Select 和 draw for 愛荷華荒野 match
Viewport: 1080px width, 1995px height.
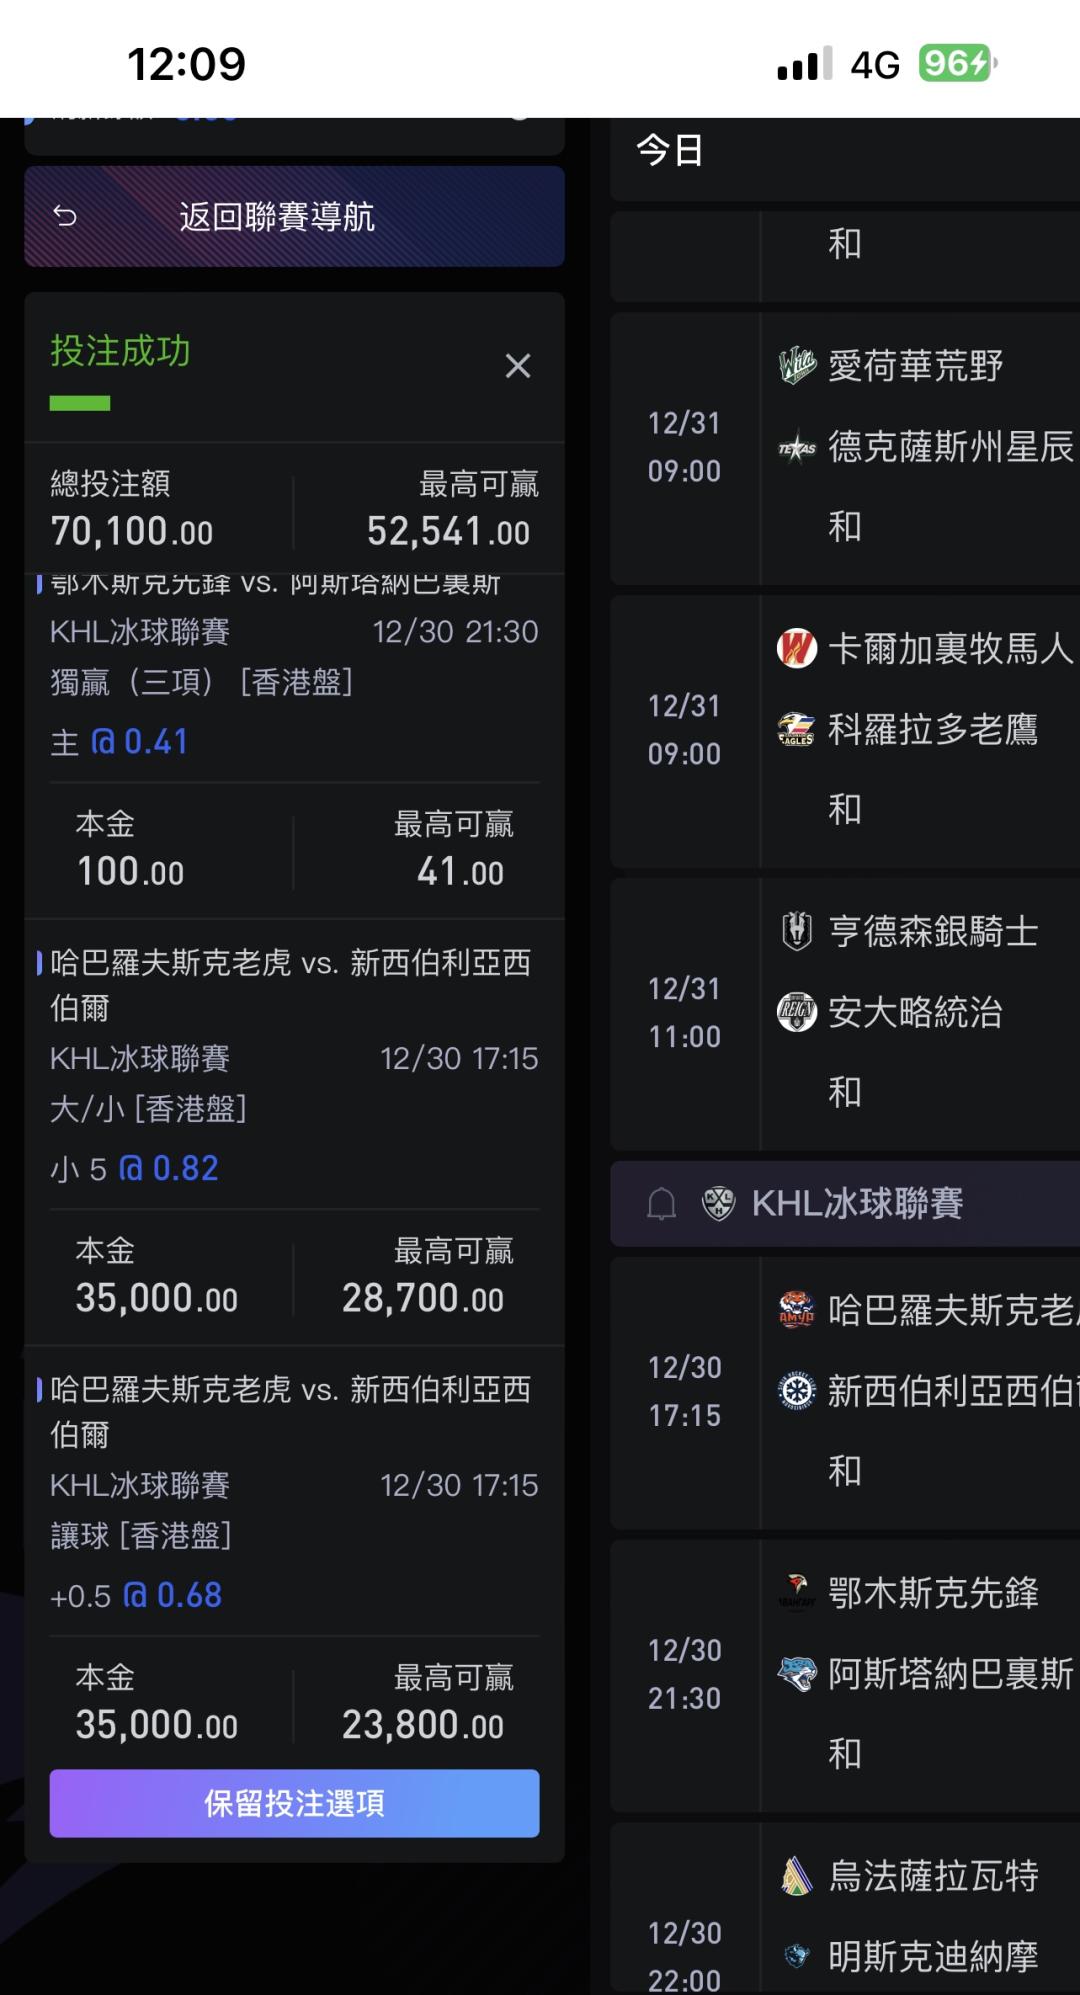pos(845,527)
